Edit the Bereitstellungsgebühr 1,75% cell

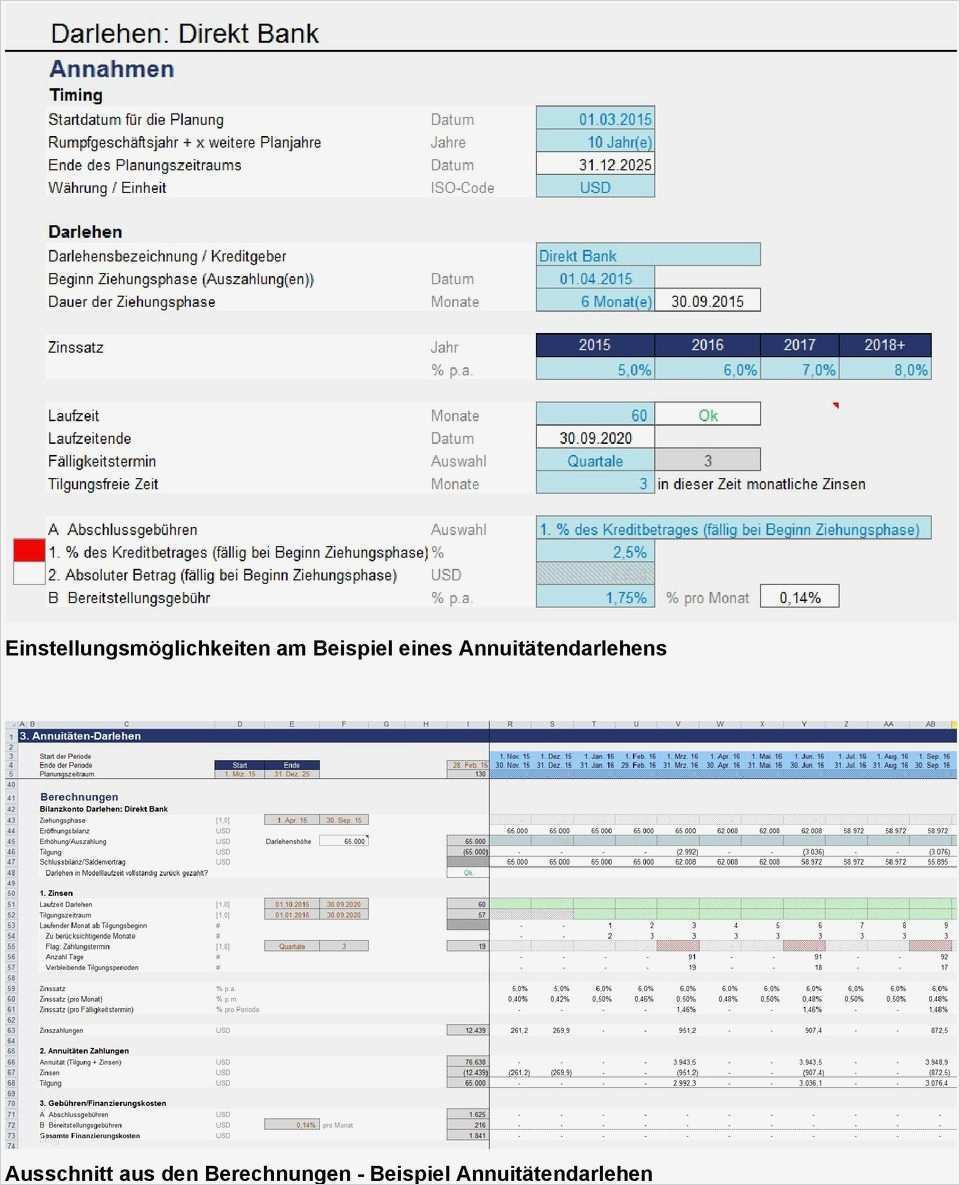coord(595,596)
